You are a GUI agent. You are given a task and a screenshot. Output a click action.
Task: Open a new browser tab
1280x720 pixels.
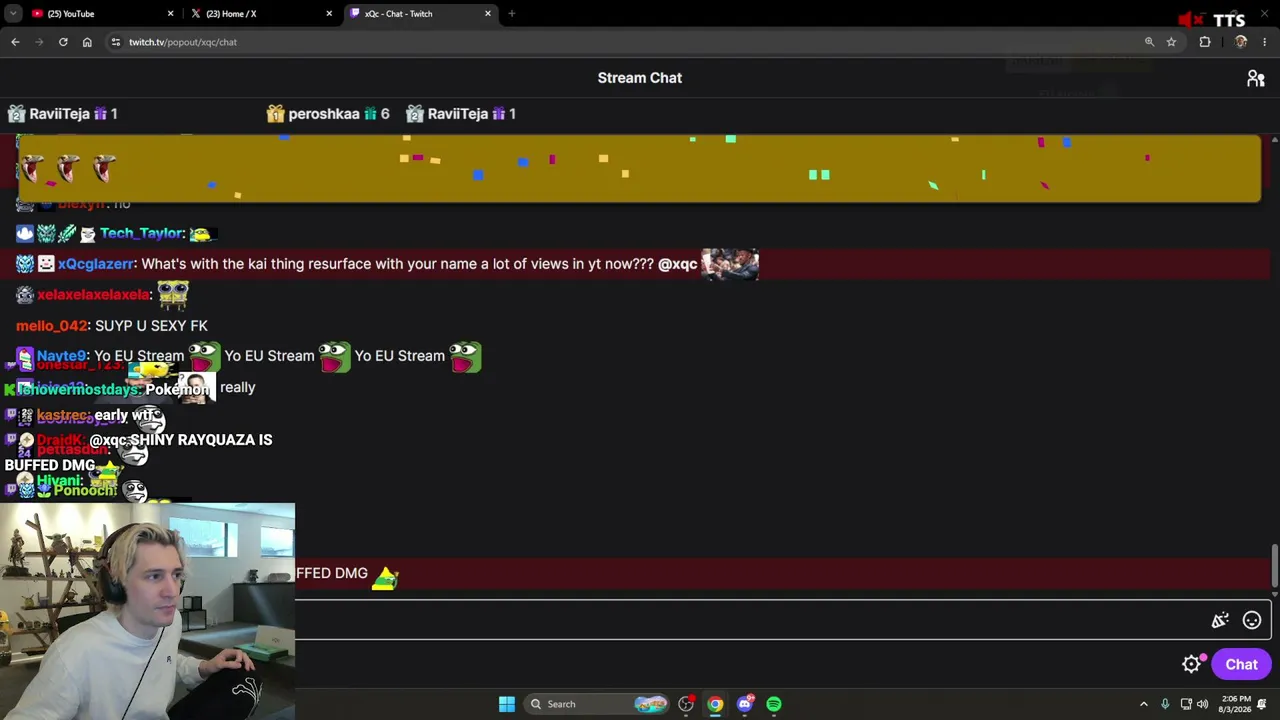click(x=512, y=14)
